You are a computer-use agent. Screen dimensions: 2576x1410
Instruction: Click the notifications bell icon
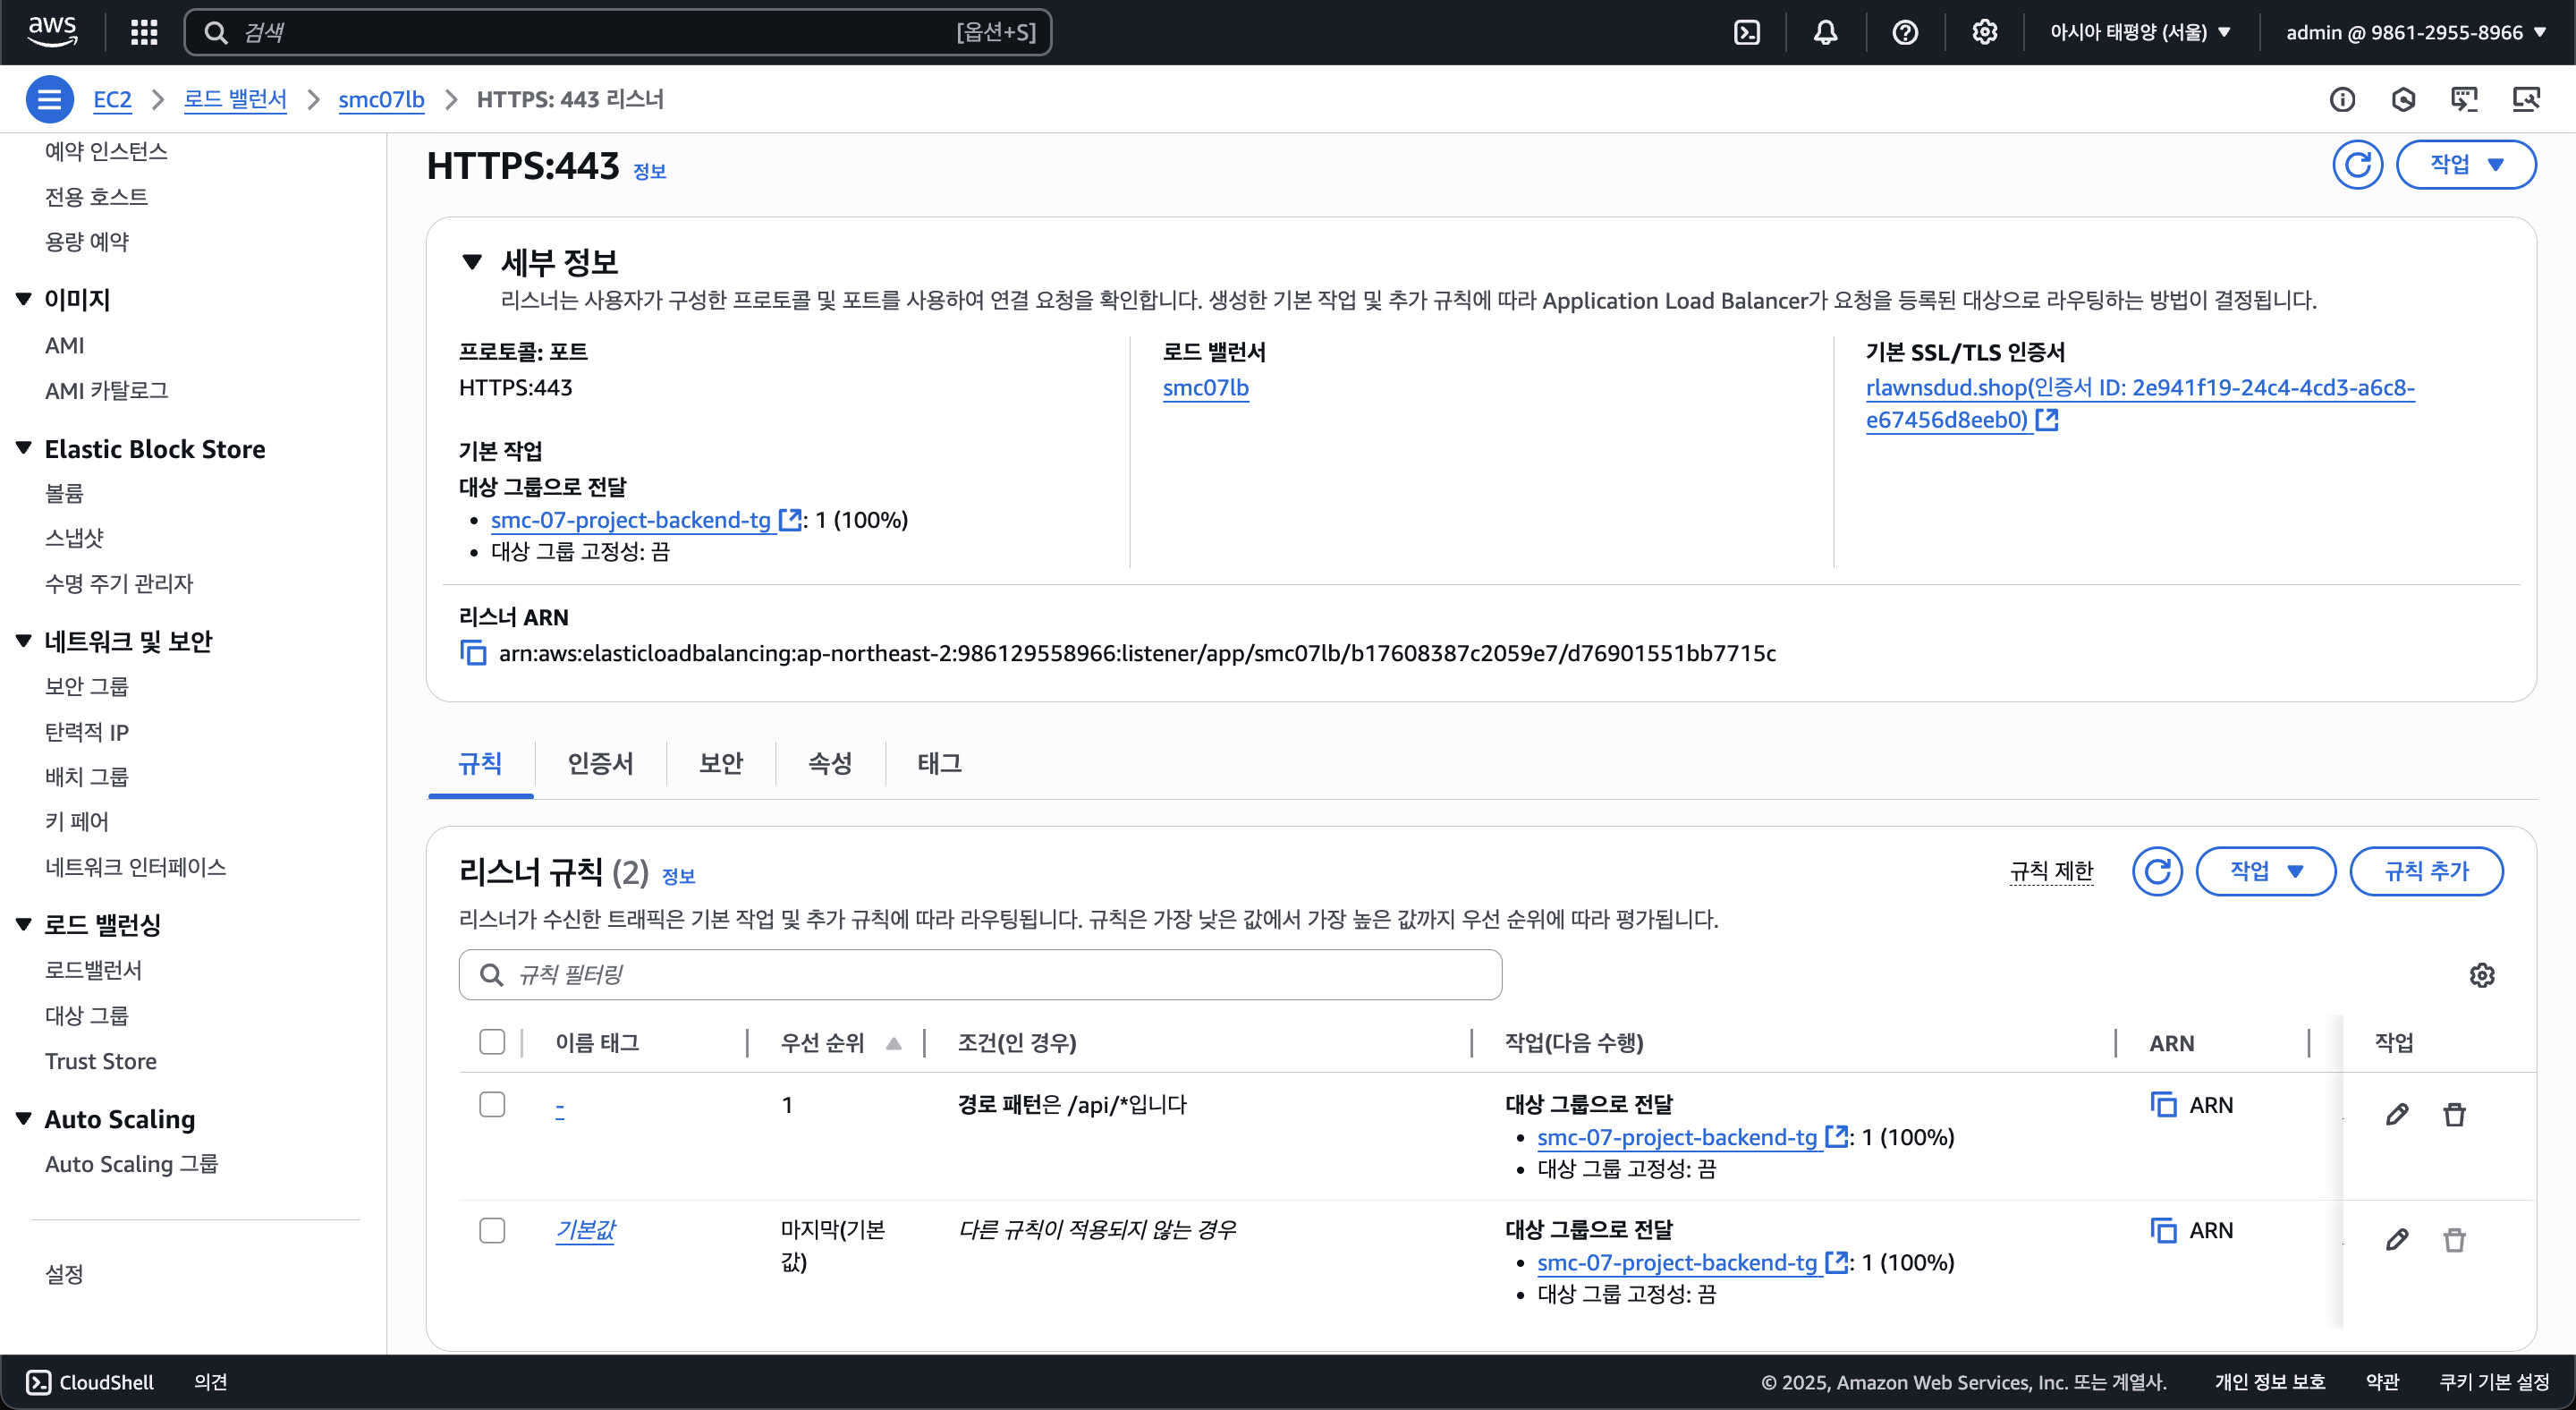click(x=1825, y=32)
